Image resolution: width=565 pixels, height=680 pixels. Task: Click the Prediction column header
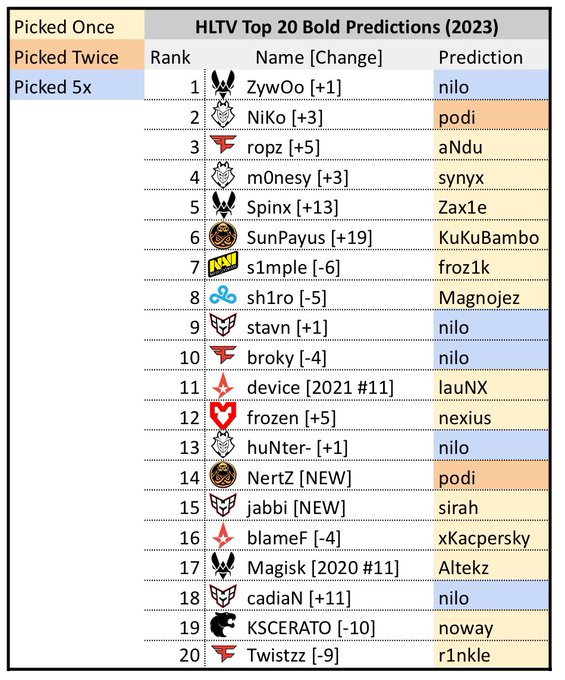point(480,57)
